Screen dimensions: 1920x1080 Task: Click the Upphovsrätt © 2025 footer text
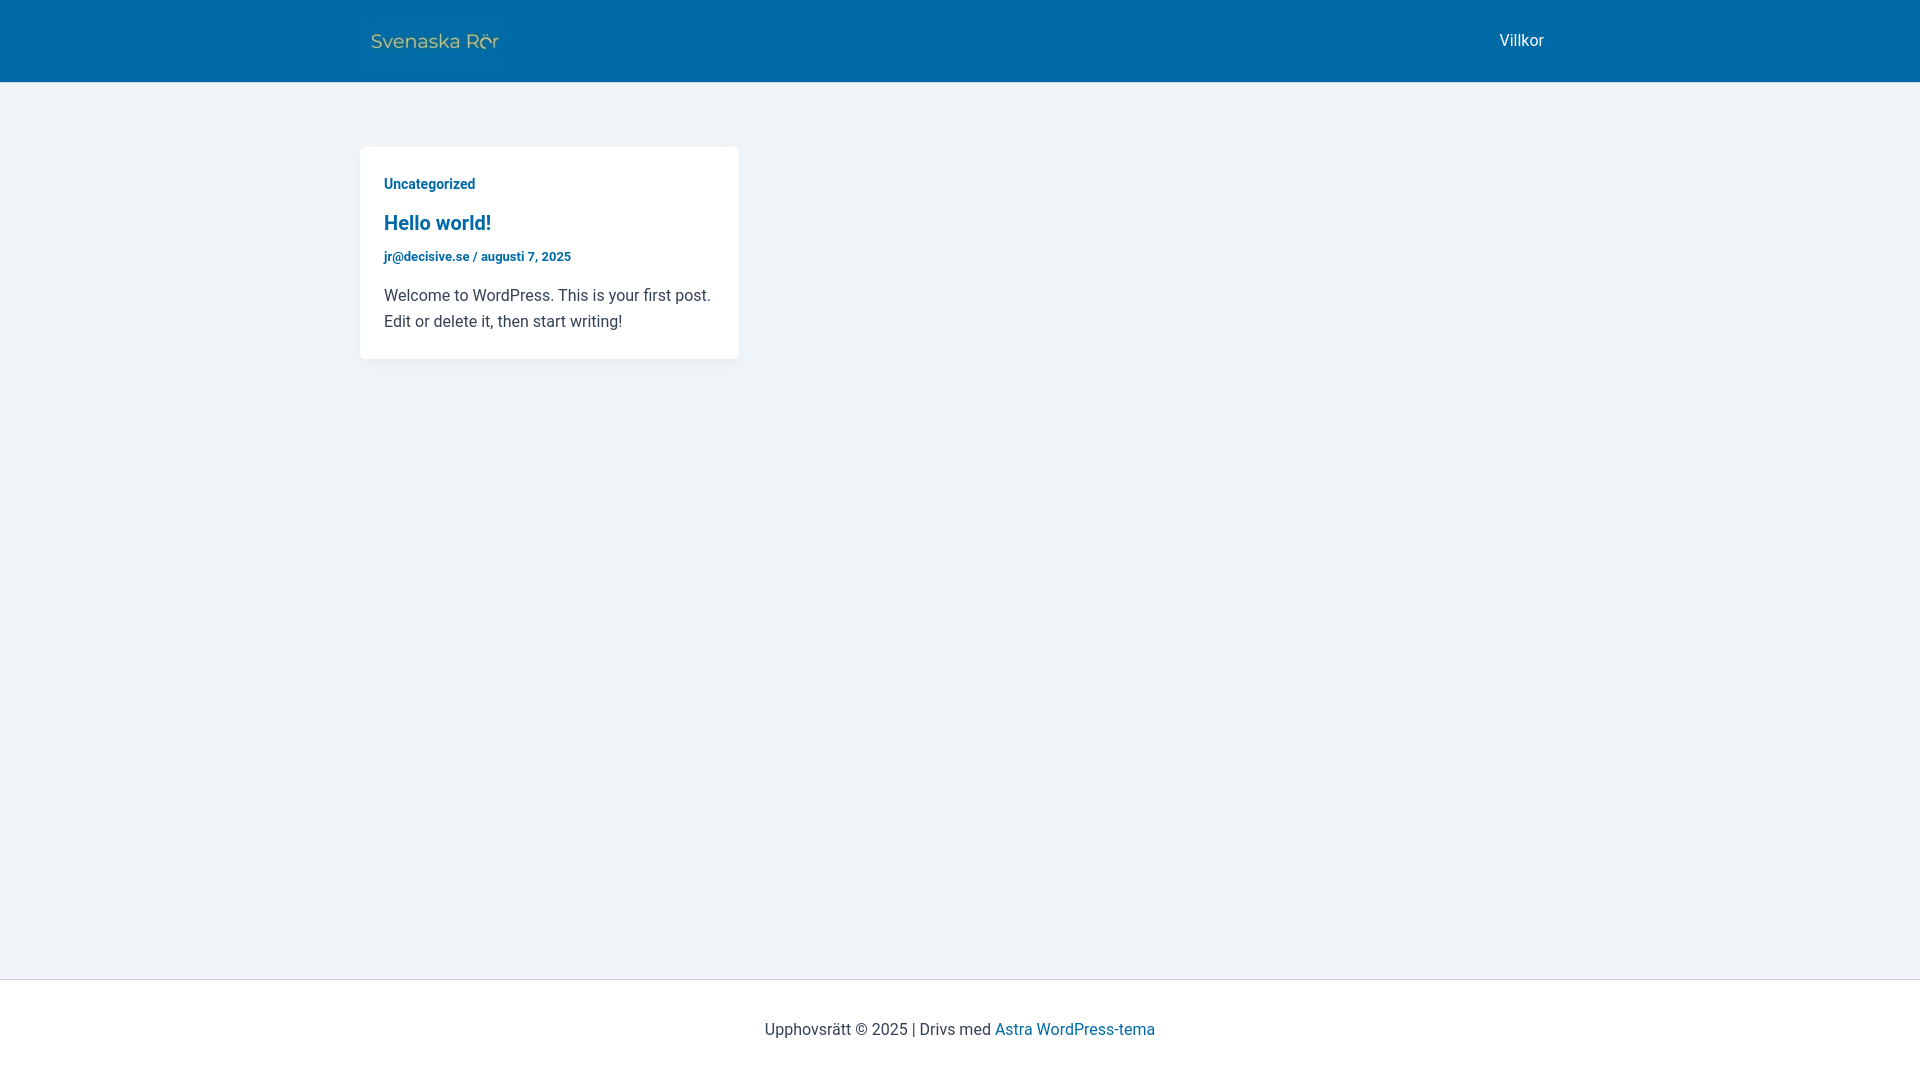[836, 1030]
